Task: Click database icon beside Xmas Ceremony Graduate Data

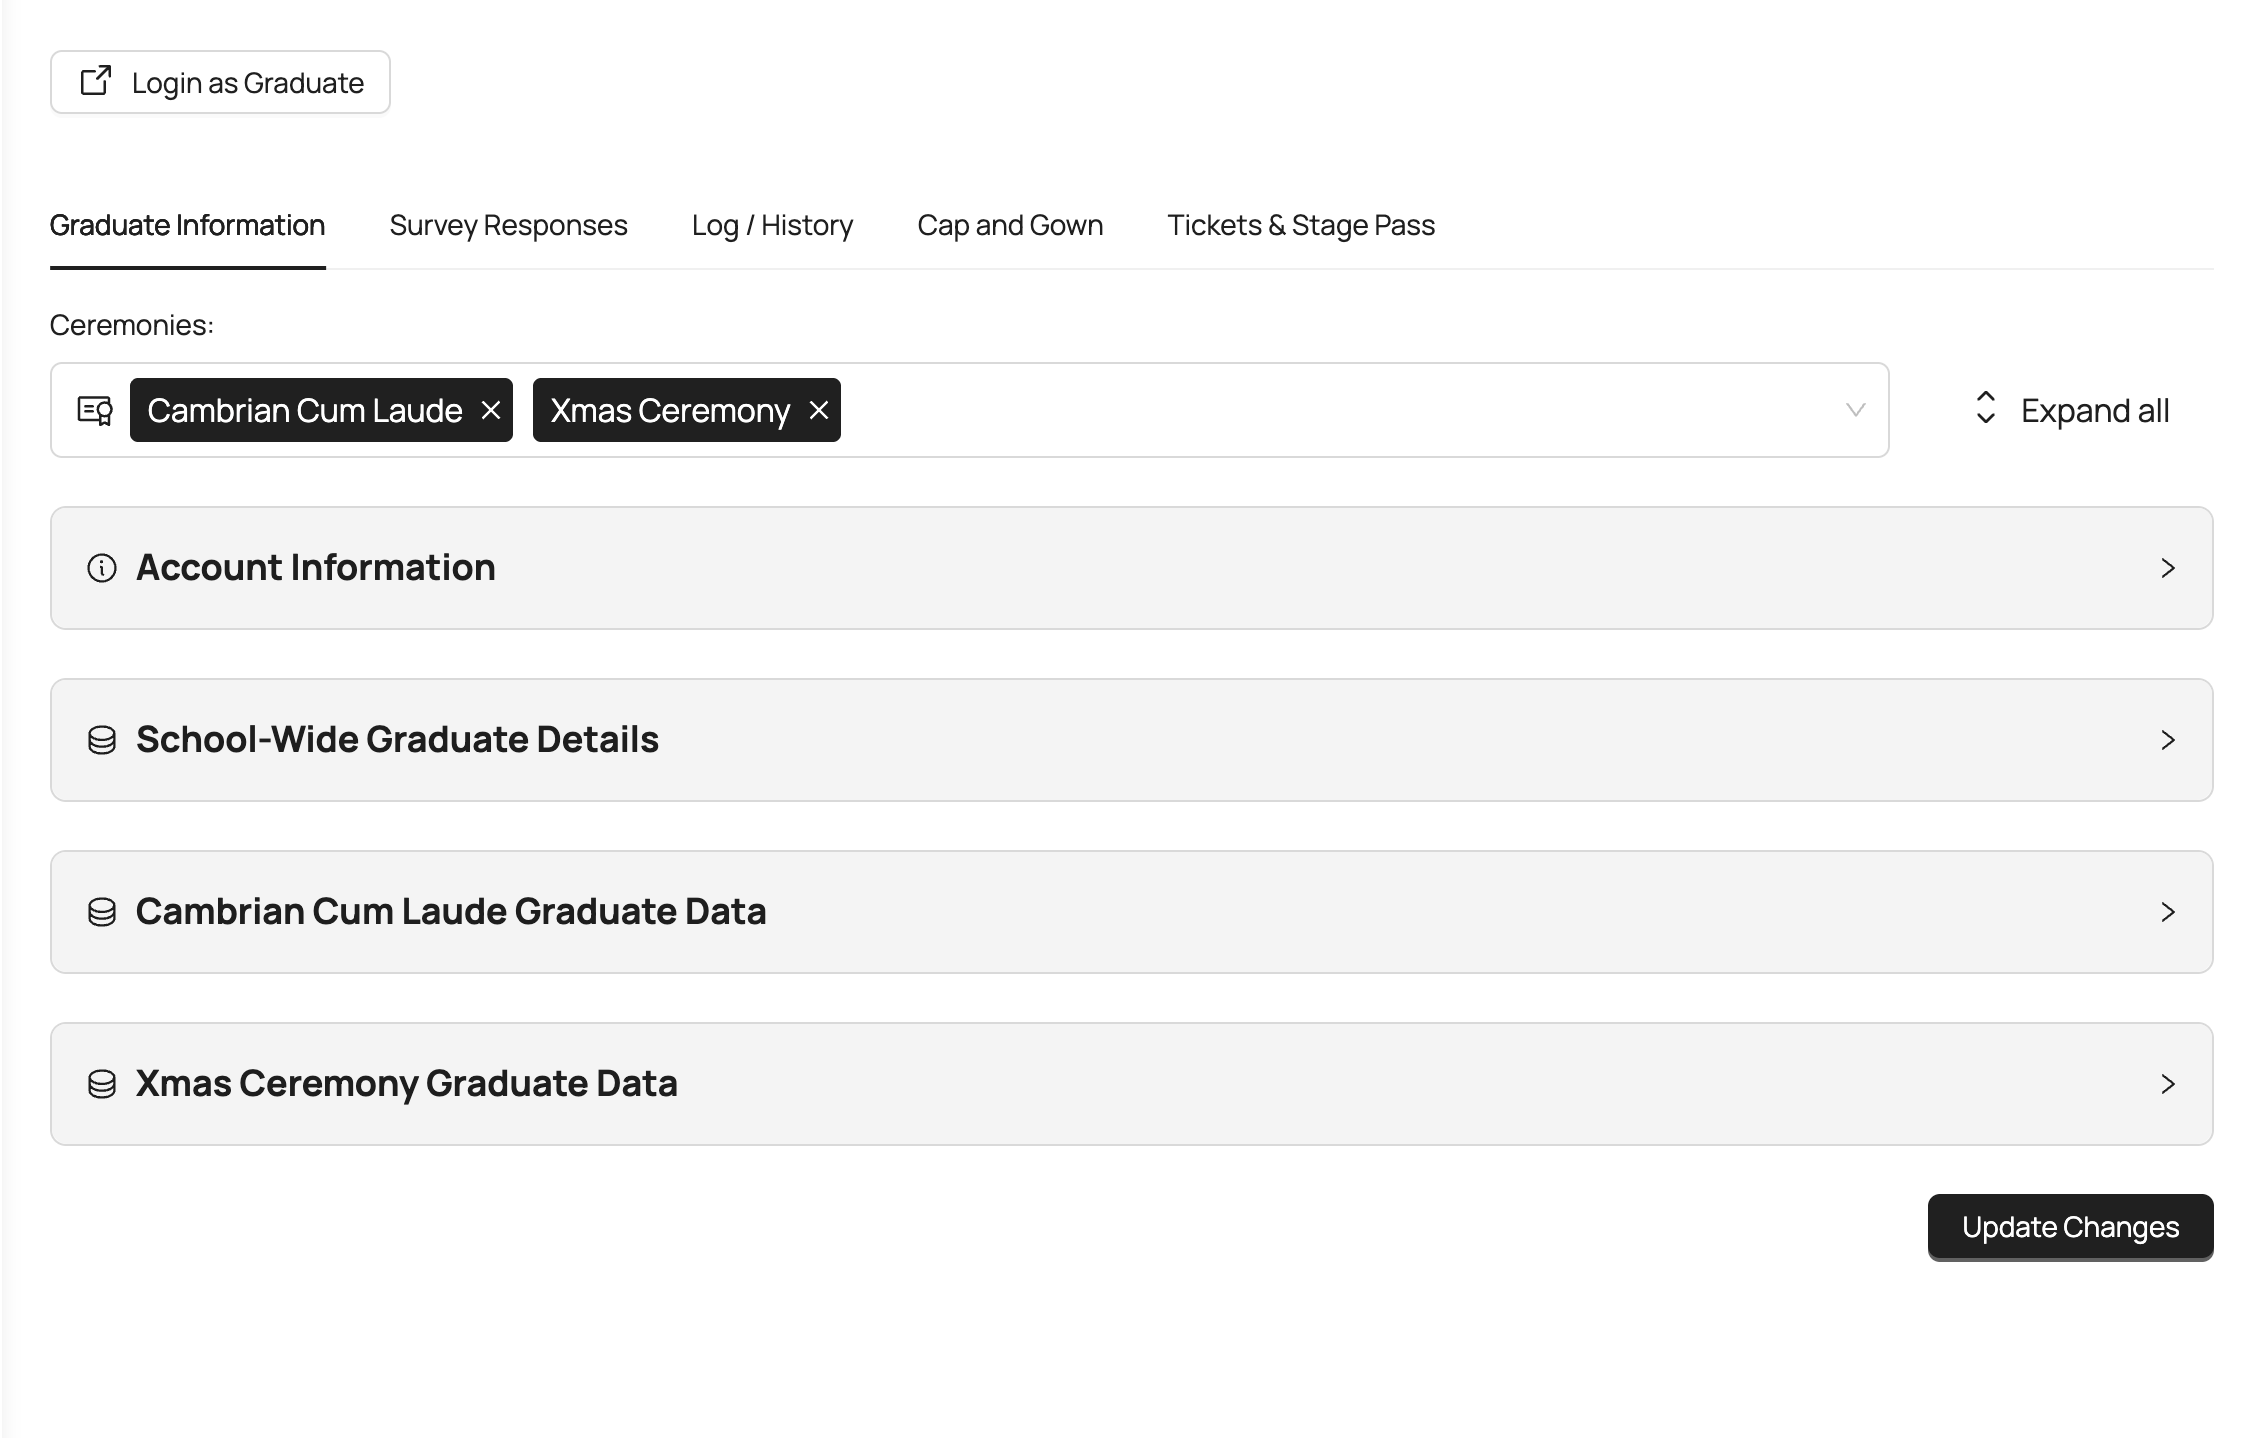Action: (102, 1084)
